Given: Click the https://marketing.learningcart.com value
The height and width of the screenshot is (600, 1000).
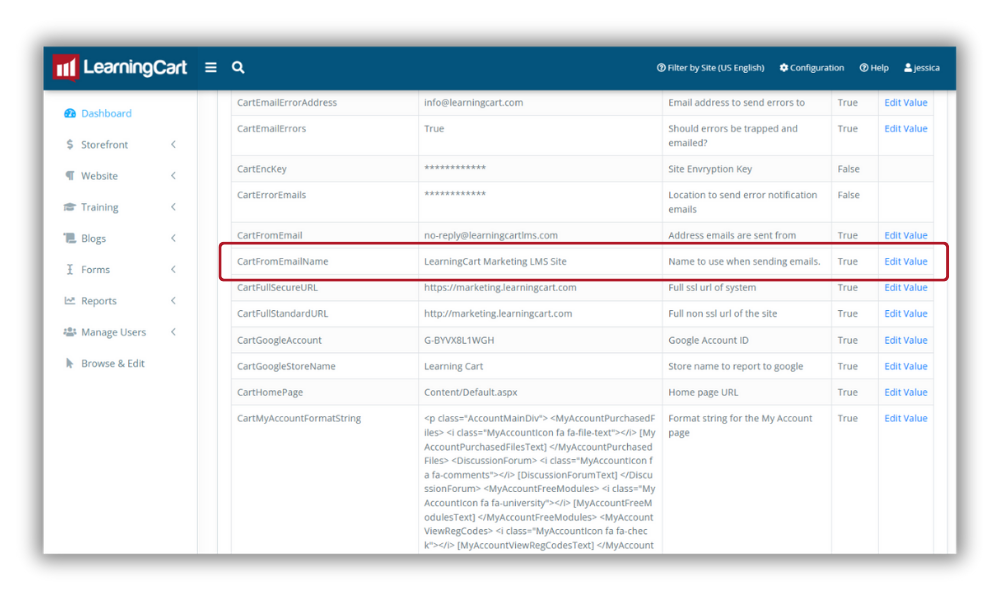Looking at the screenshot, I should pos(500,287).
